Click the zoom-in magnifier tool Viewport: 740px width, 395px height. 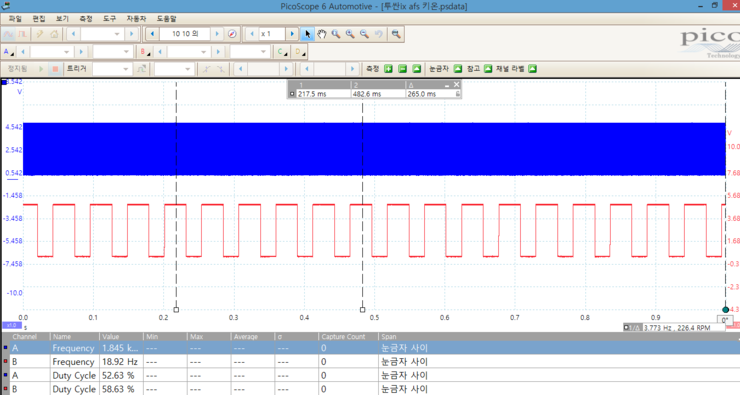point(350,34)
